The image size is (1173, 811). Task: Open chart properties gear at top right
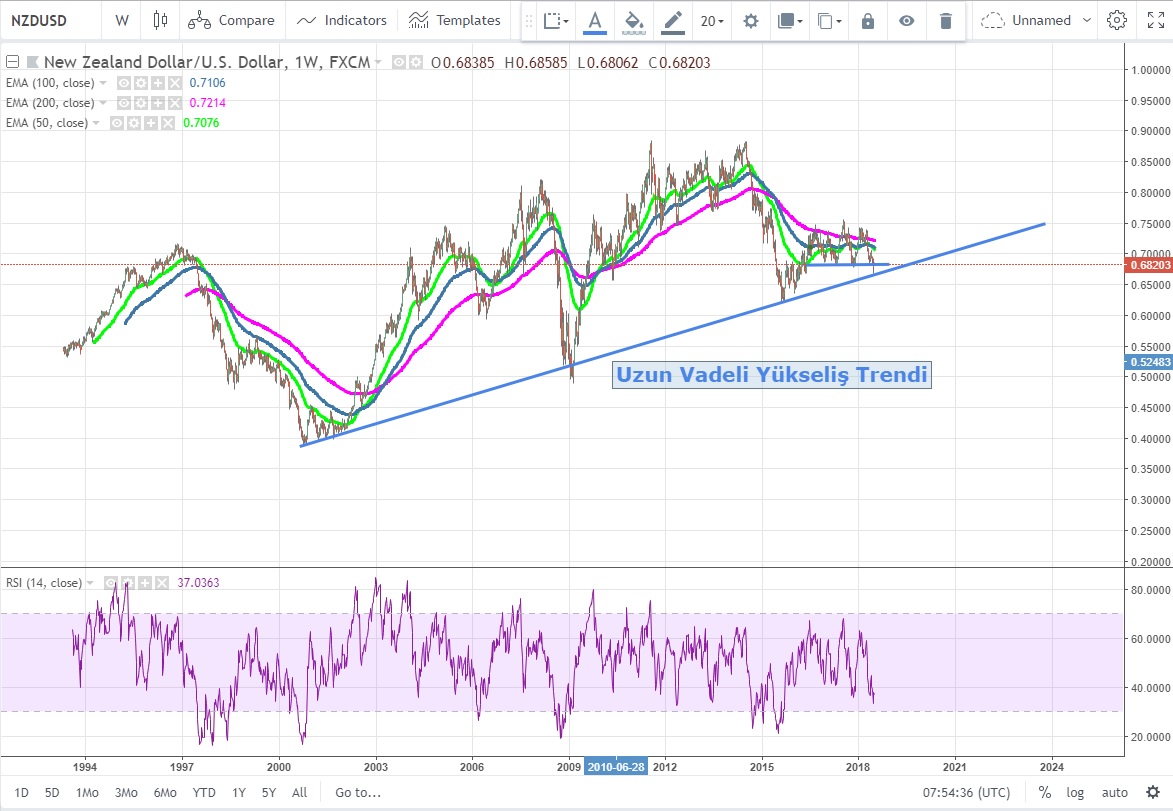[x=1117, y=20]
